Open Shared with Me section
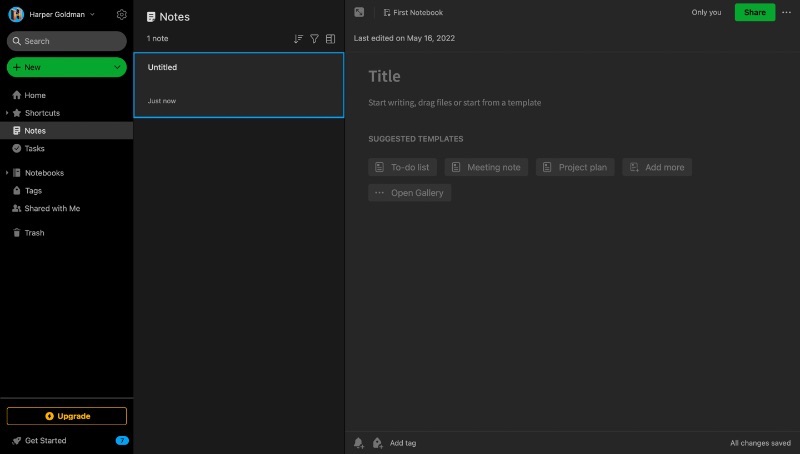 click(52, 209)
